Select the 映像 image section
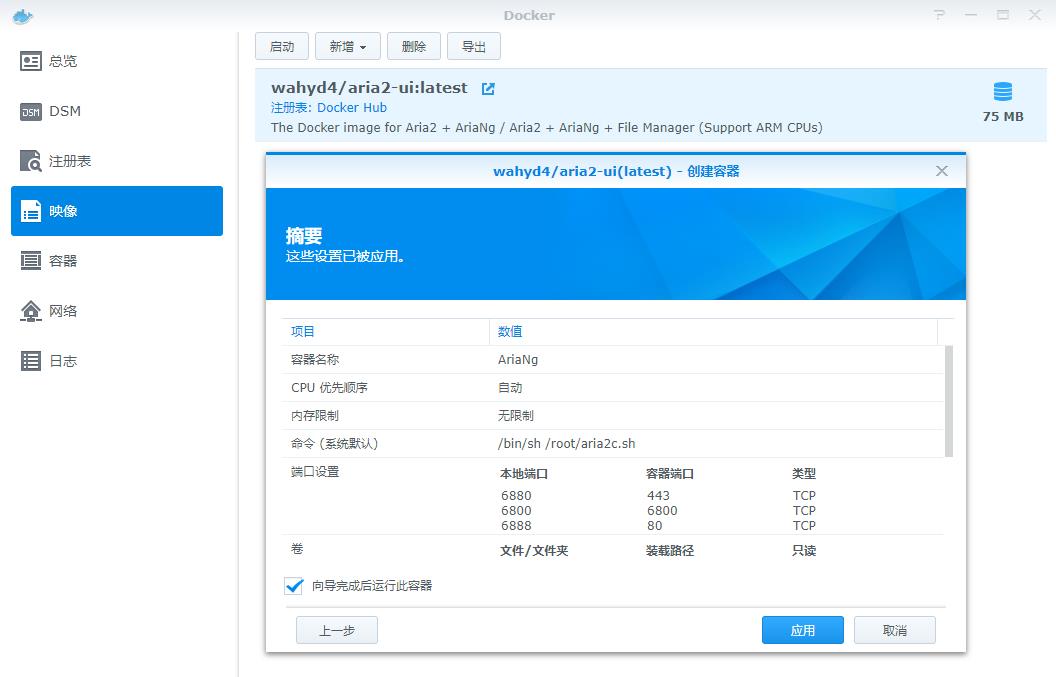This screenshot has height=677, width=1056. point(117,211)
